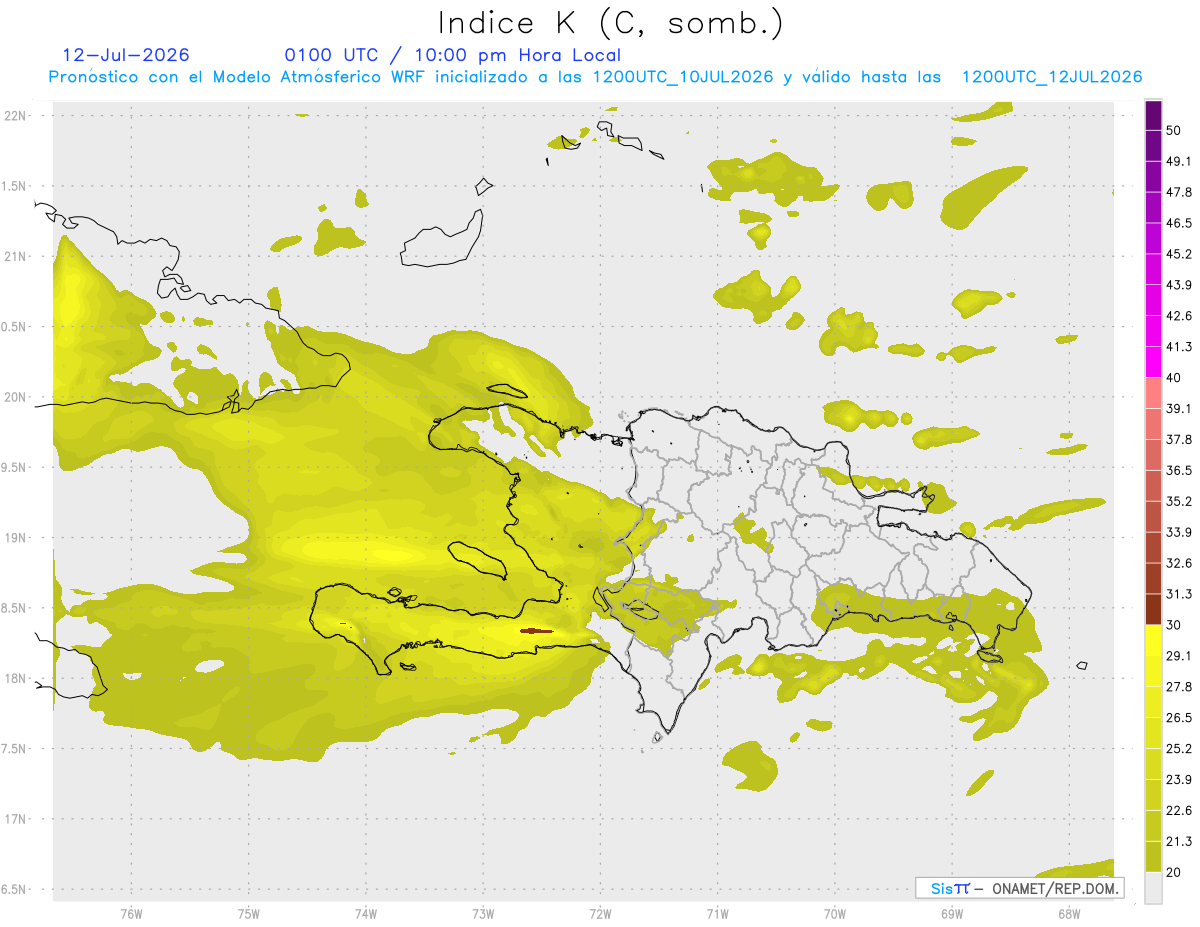Screen dimensions: 1200x927
Task: Click the colorbar value "22.6"
Action: click(1179, 811)
